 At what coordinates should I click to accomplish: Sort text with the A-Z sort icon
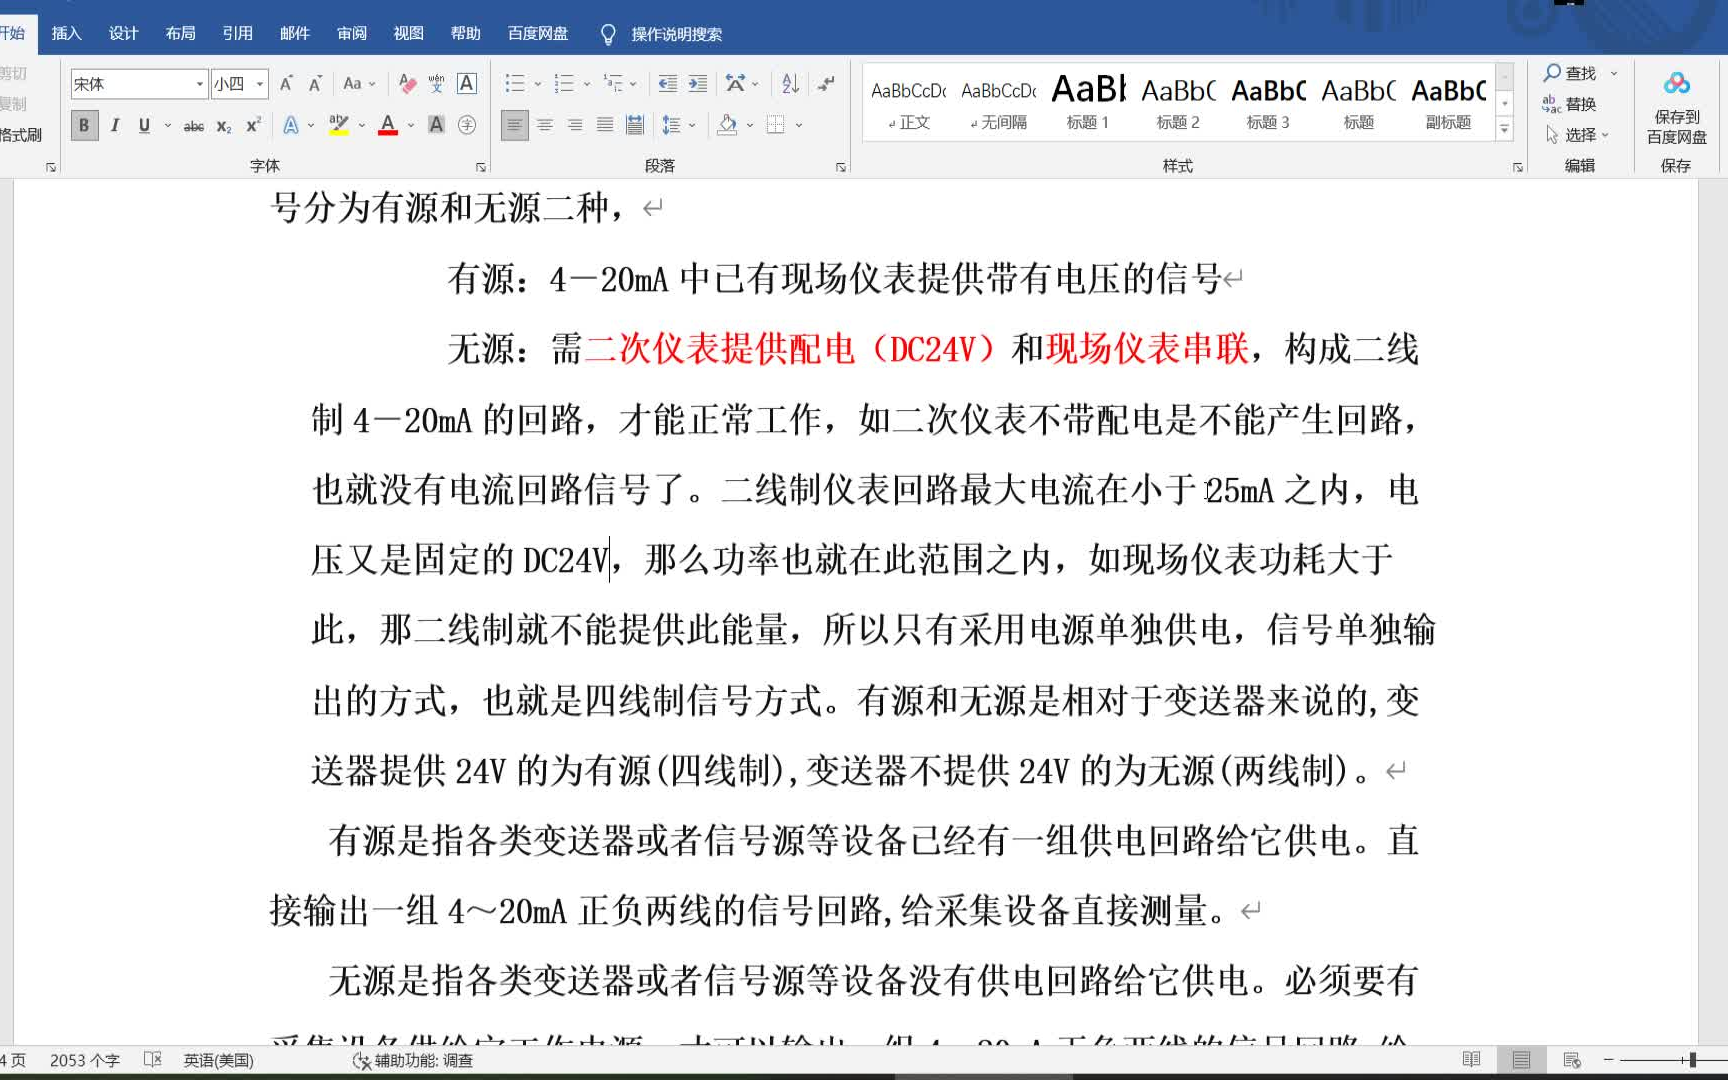click(x=790, y=84)
